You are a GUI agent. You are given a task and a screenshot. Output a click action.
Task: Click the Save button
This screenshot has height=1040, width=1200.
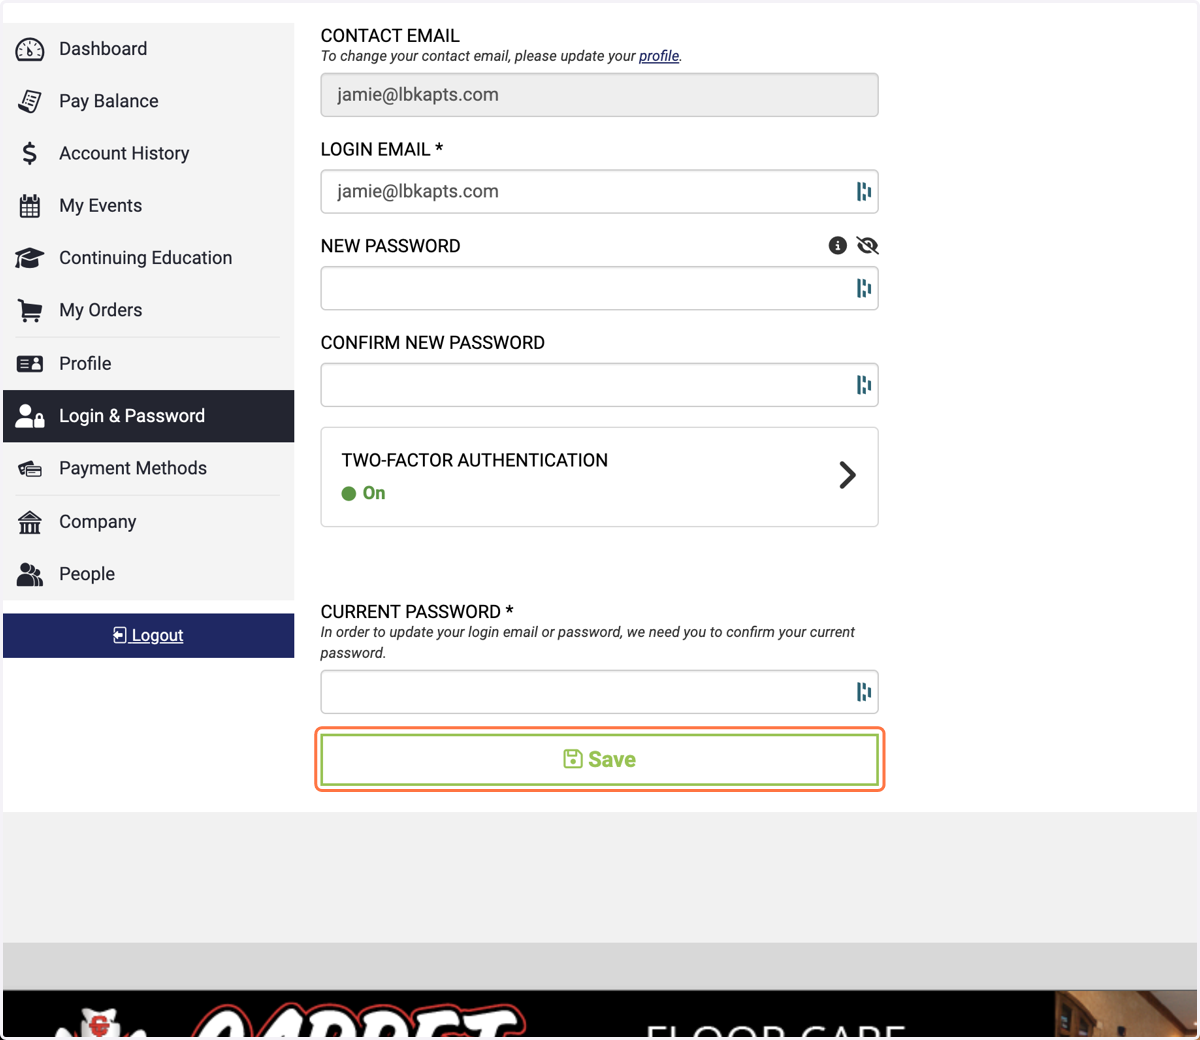coord(600,760)
